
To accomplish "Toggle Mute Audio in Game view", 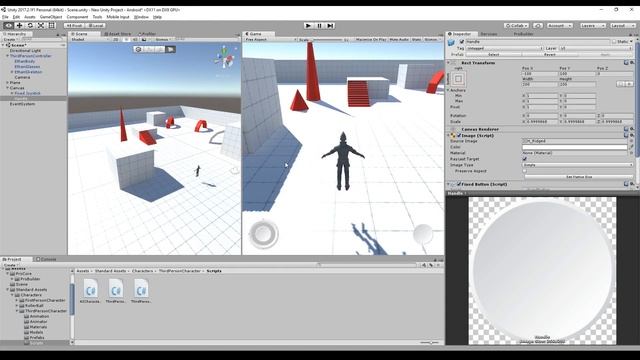I will [399, 40].
